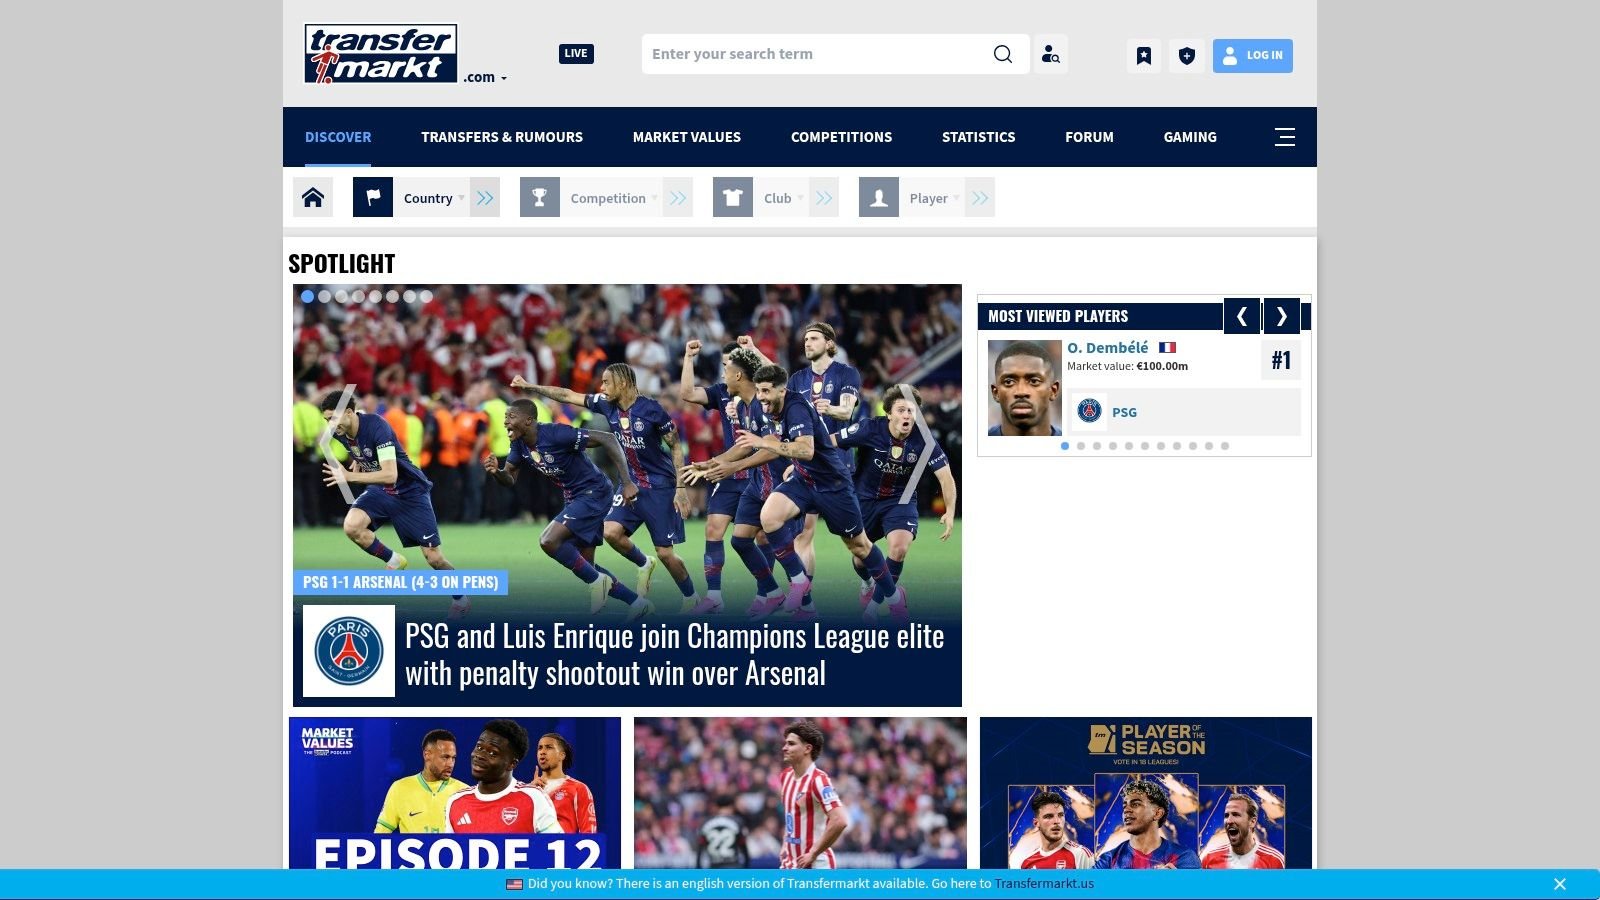Click Club double-arrow go button

click(824, 197)
